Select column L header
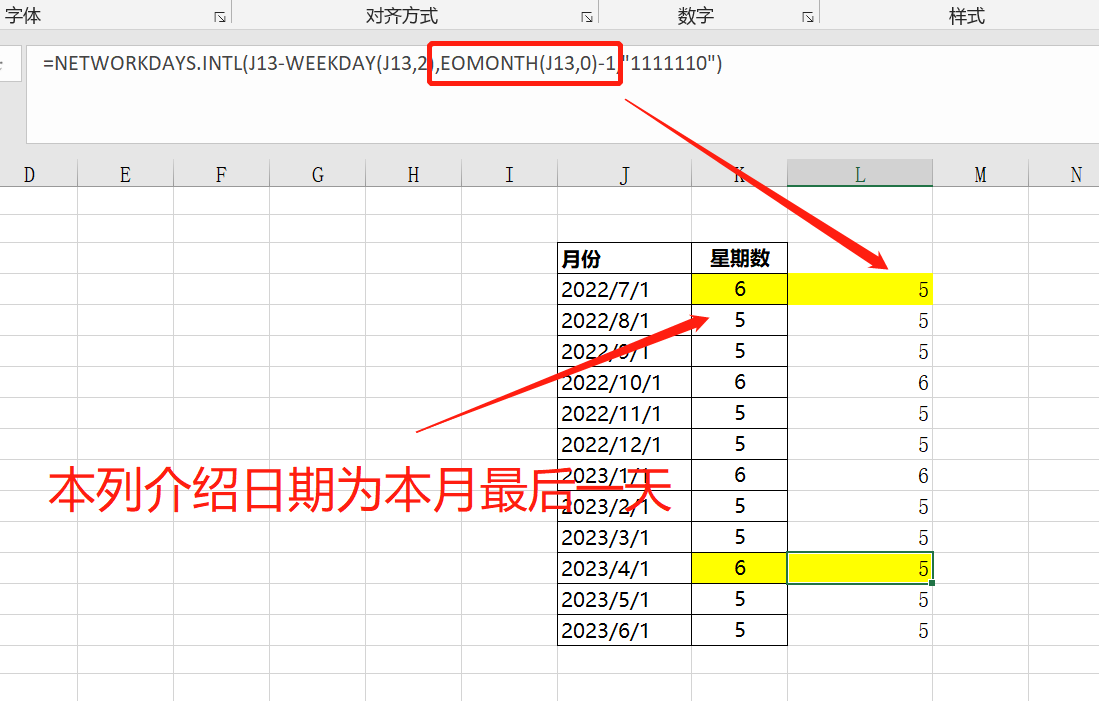This screenshot has width=1099, height=701. coord(860,175)
